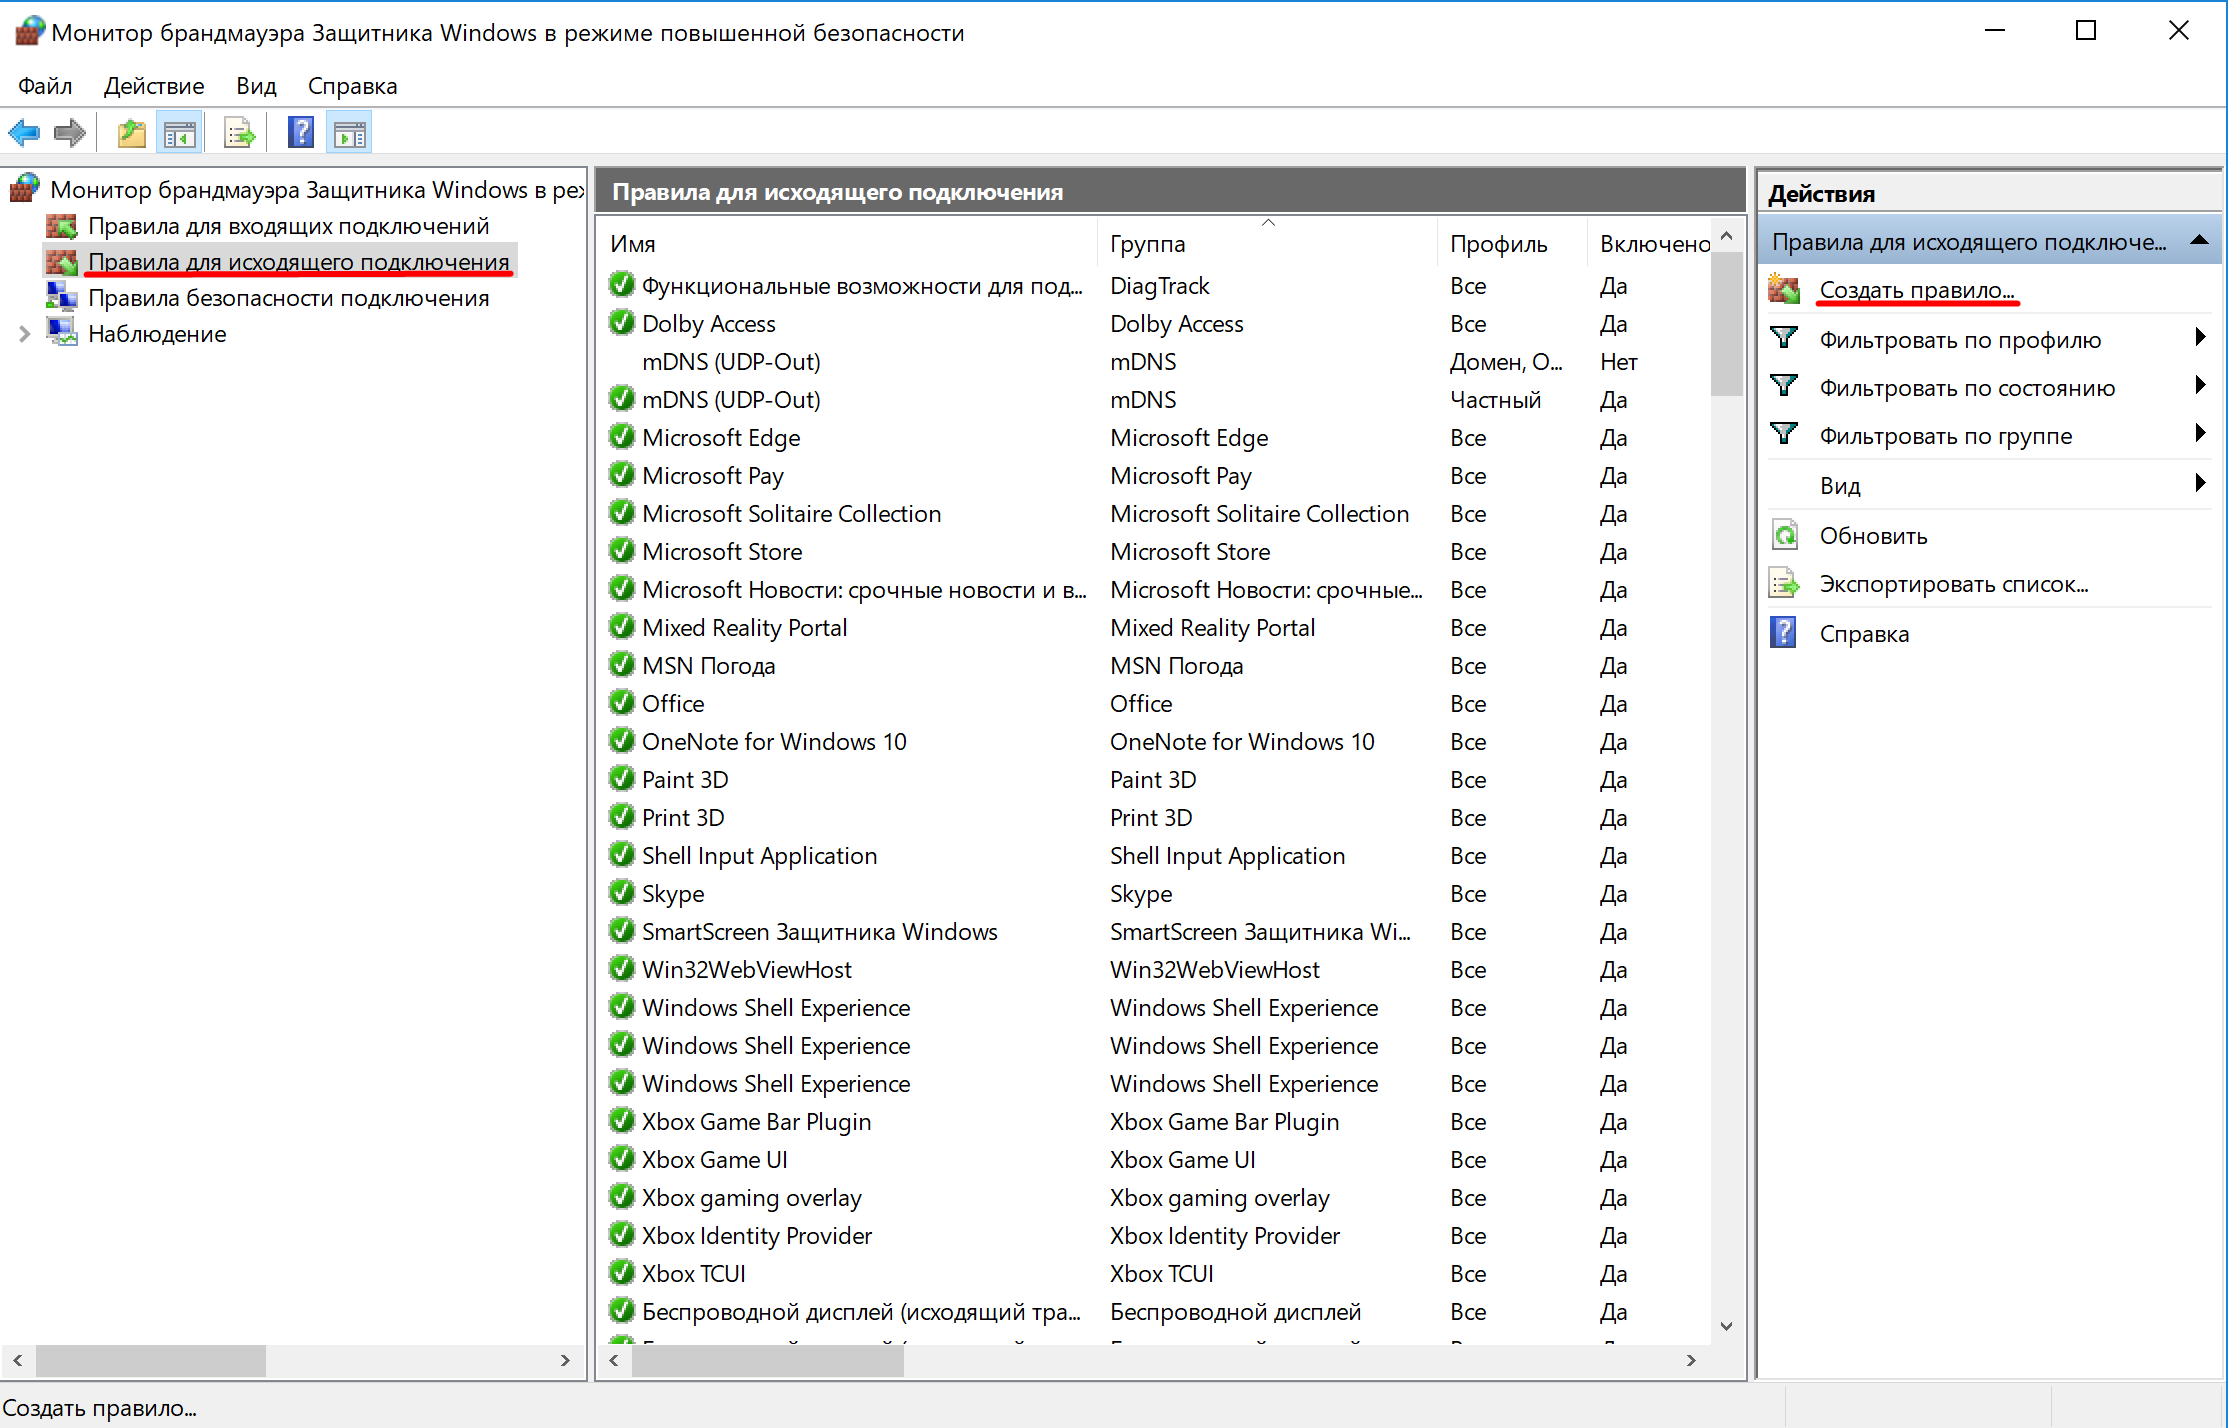Click the tree pane horizontal scrollbar thumb
The width and height of the screenshot is (2228, 1428).
[x=151, y=1360]
